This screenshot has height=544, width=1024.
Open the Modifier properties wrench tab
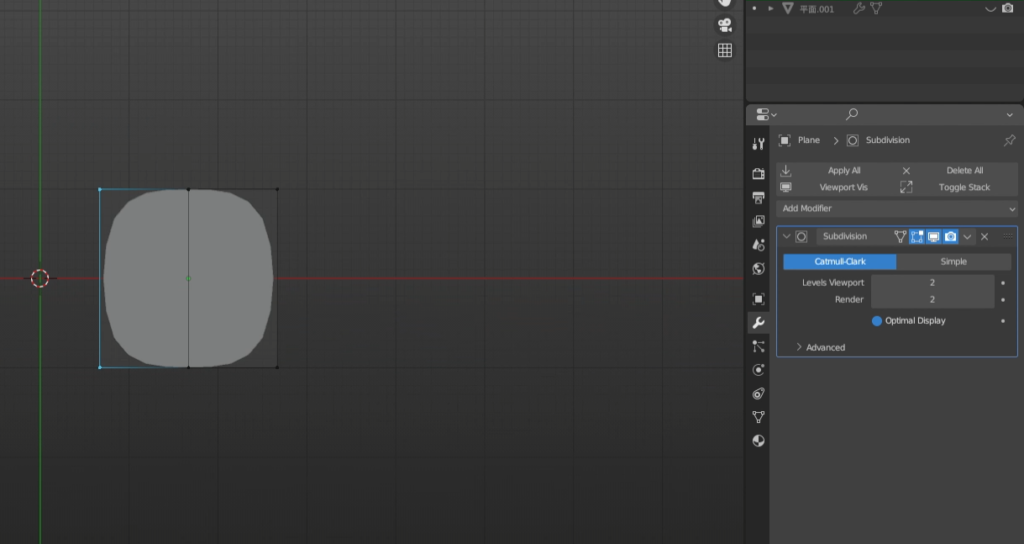tap(758, 323)
